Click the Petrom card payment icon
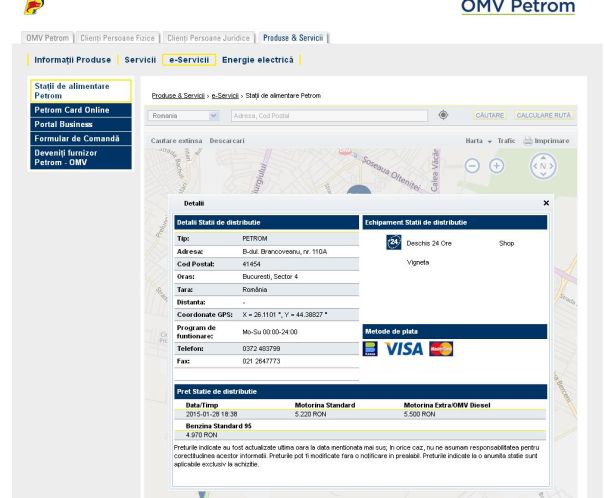The image size is (605, 498). click(370, 349)
